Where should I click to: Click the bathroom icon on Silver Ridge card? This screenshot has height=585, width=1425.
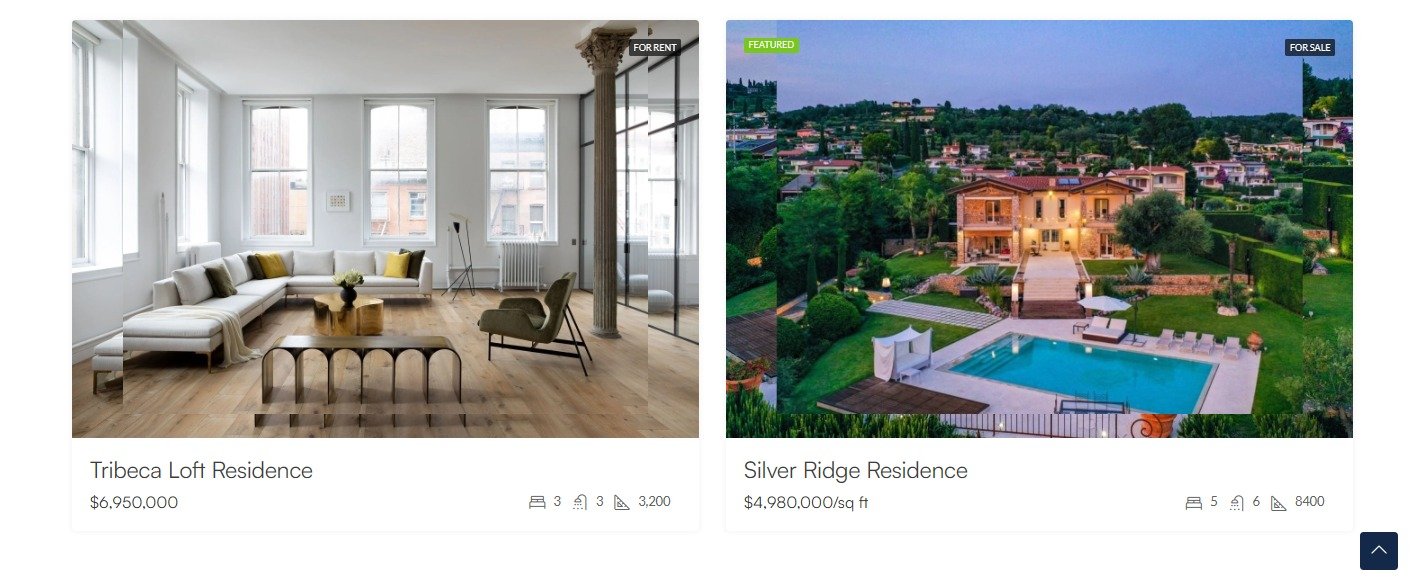tap(1237, 502)
